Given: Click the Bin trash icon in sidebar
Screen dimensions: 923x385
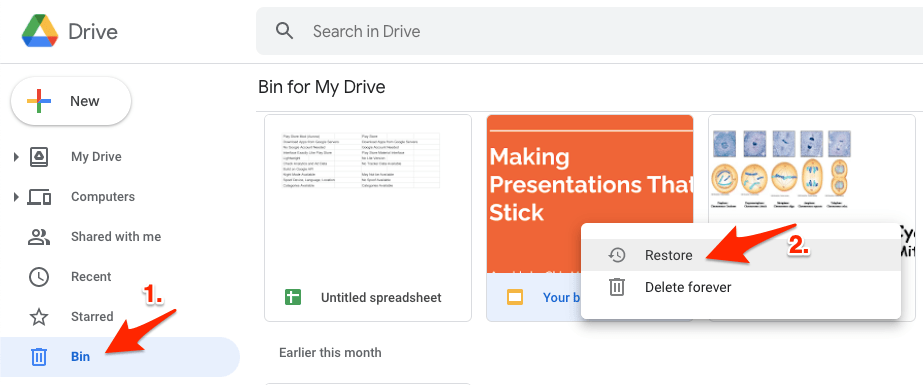Looking at the screenshot, I should coord(39,357).
